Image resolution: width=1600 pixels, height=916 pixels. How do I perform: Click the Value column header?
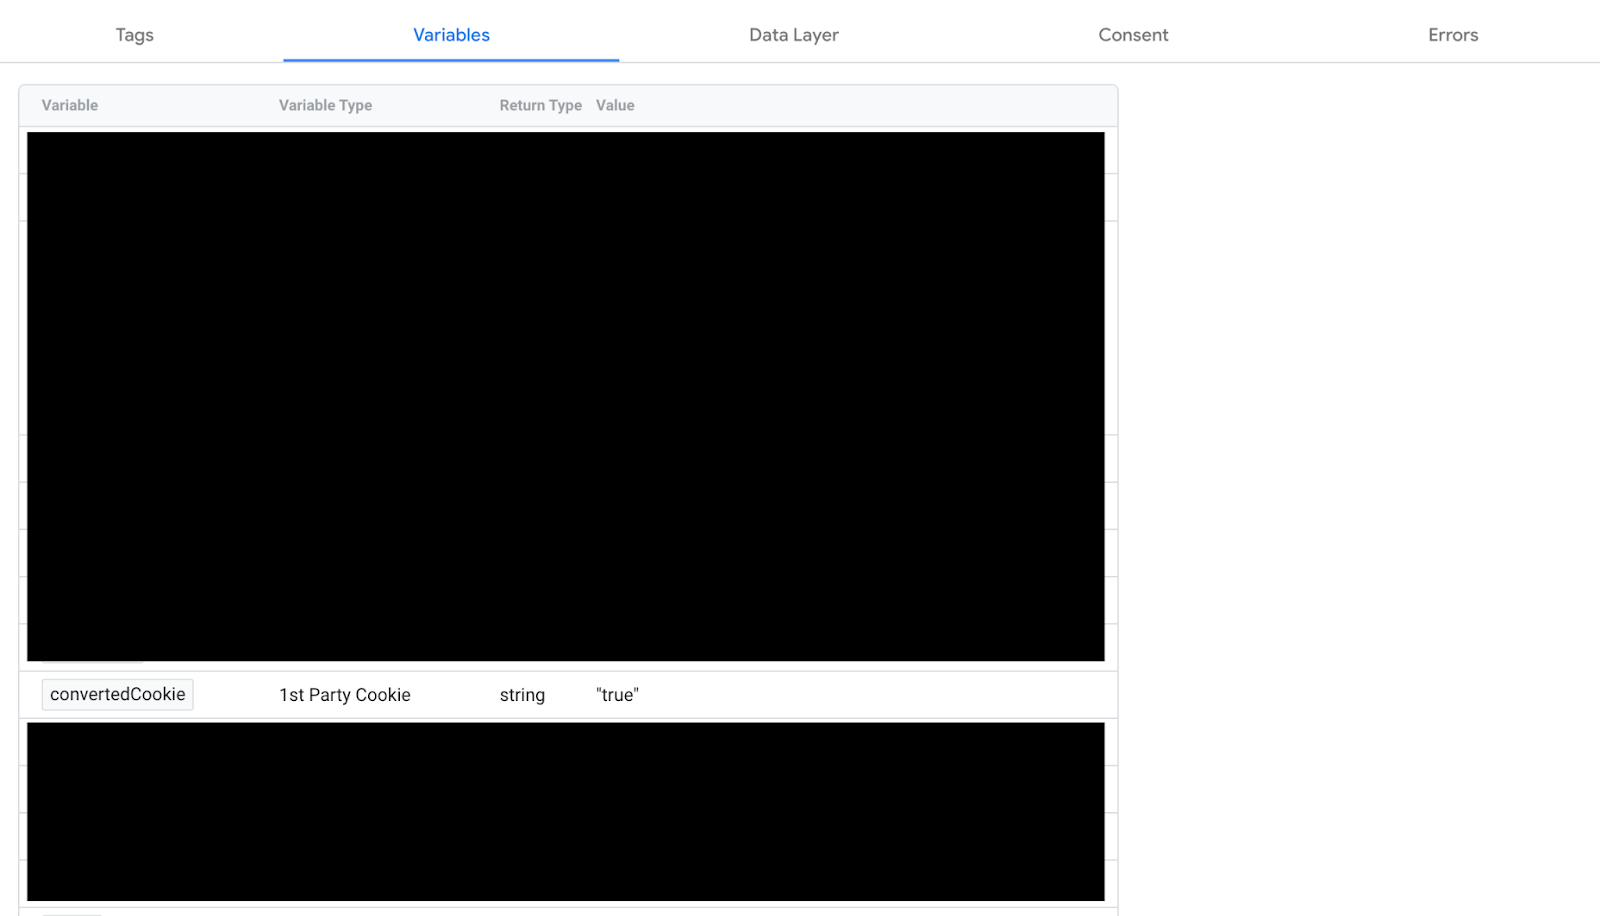point(615,105)
